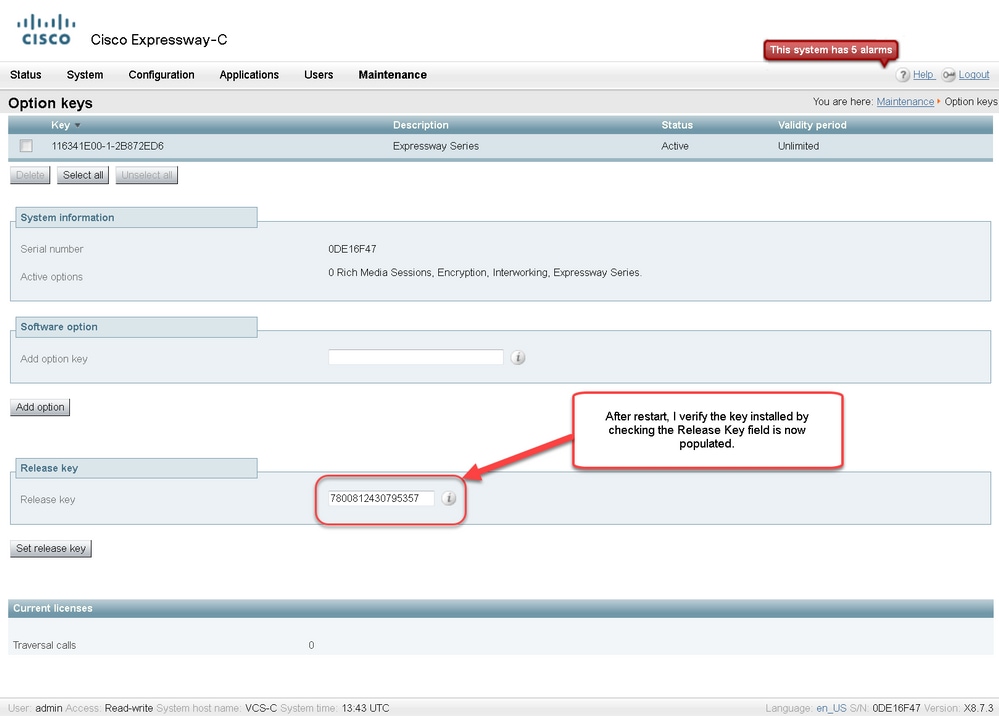Screen dimensions: 999x716
Task: Follow the Maintenance breadcrumb link
Action: (x=905, y=102)
